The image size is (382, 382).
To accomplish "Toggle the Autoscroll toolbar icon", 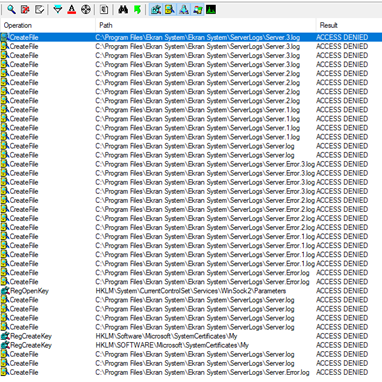I will pyautogui.click(x=25, y=10).
